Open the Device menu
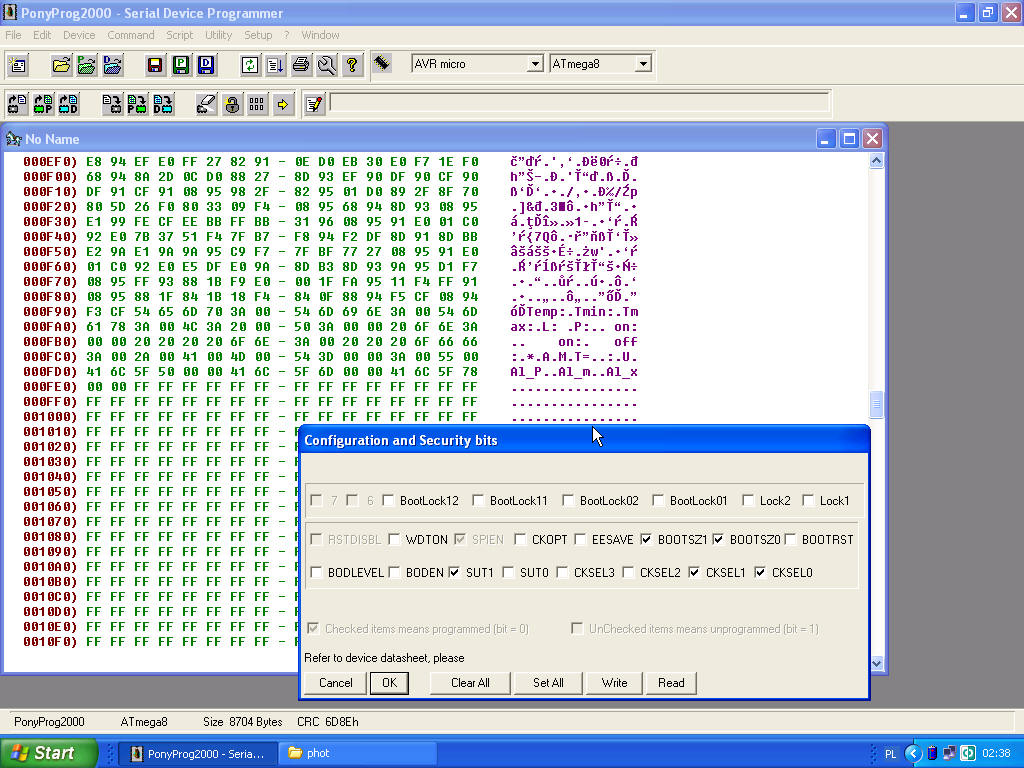This screenshot has height=768, width=1024. point(79,35)
